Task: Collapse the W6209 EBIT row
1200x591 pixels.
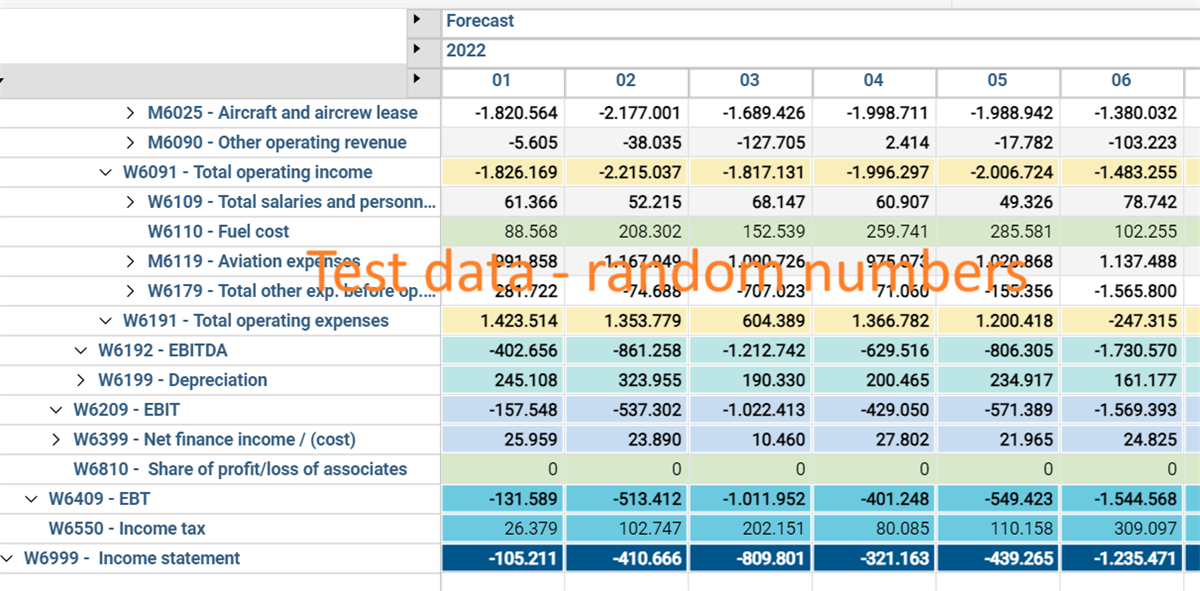Action: (56, 410)
